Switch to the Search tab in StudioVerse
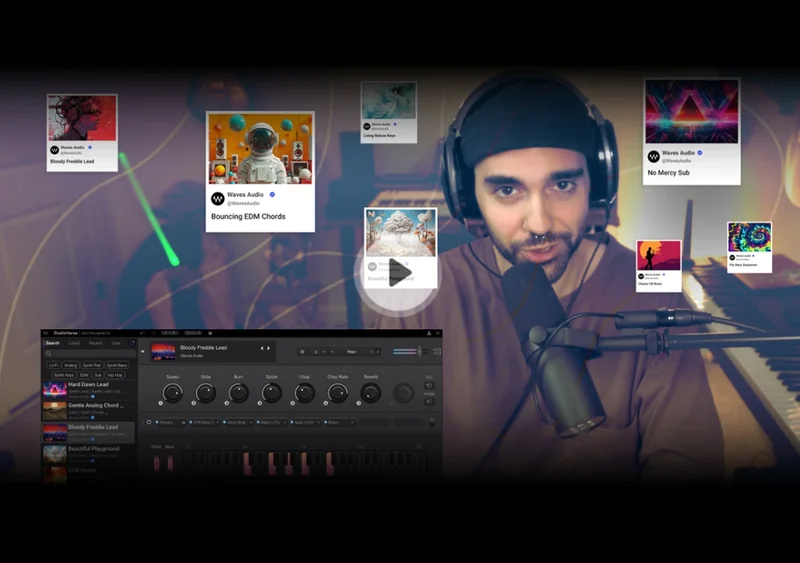Image resolution: width=800 pixels, height=563 pixels. pos(53,343)
